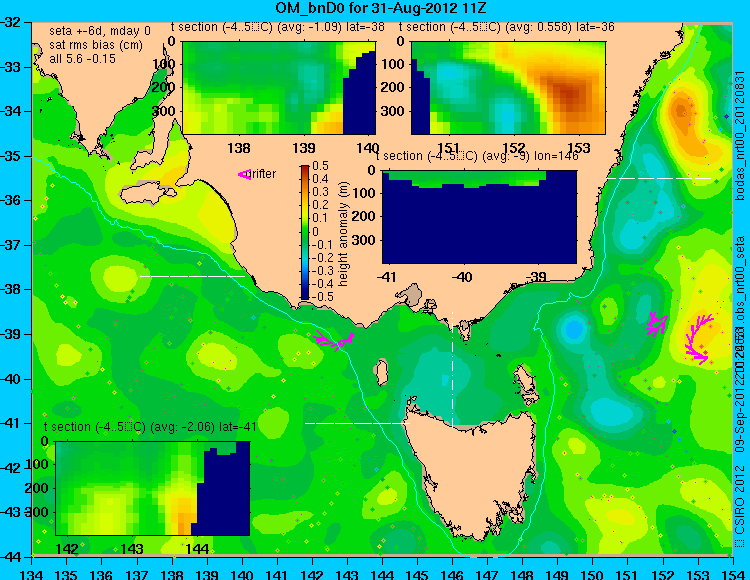Screen dimensions: 750x580
Task: Click Kangaroo Island near 137E, 36S
Action: (x=147, y=194)
